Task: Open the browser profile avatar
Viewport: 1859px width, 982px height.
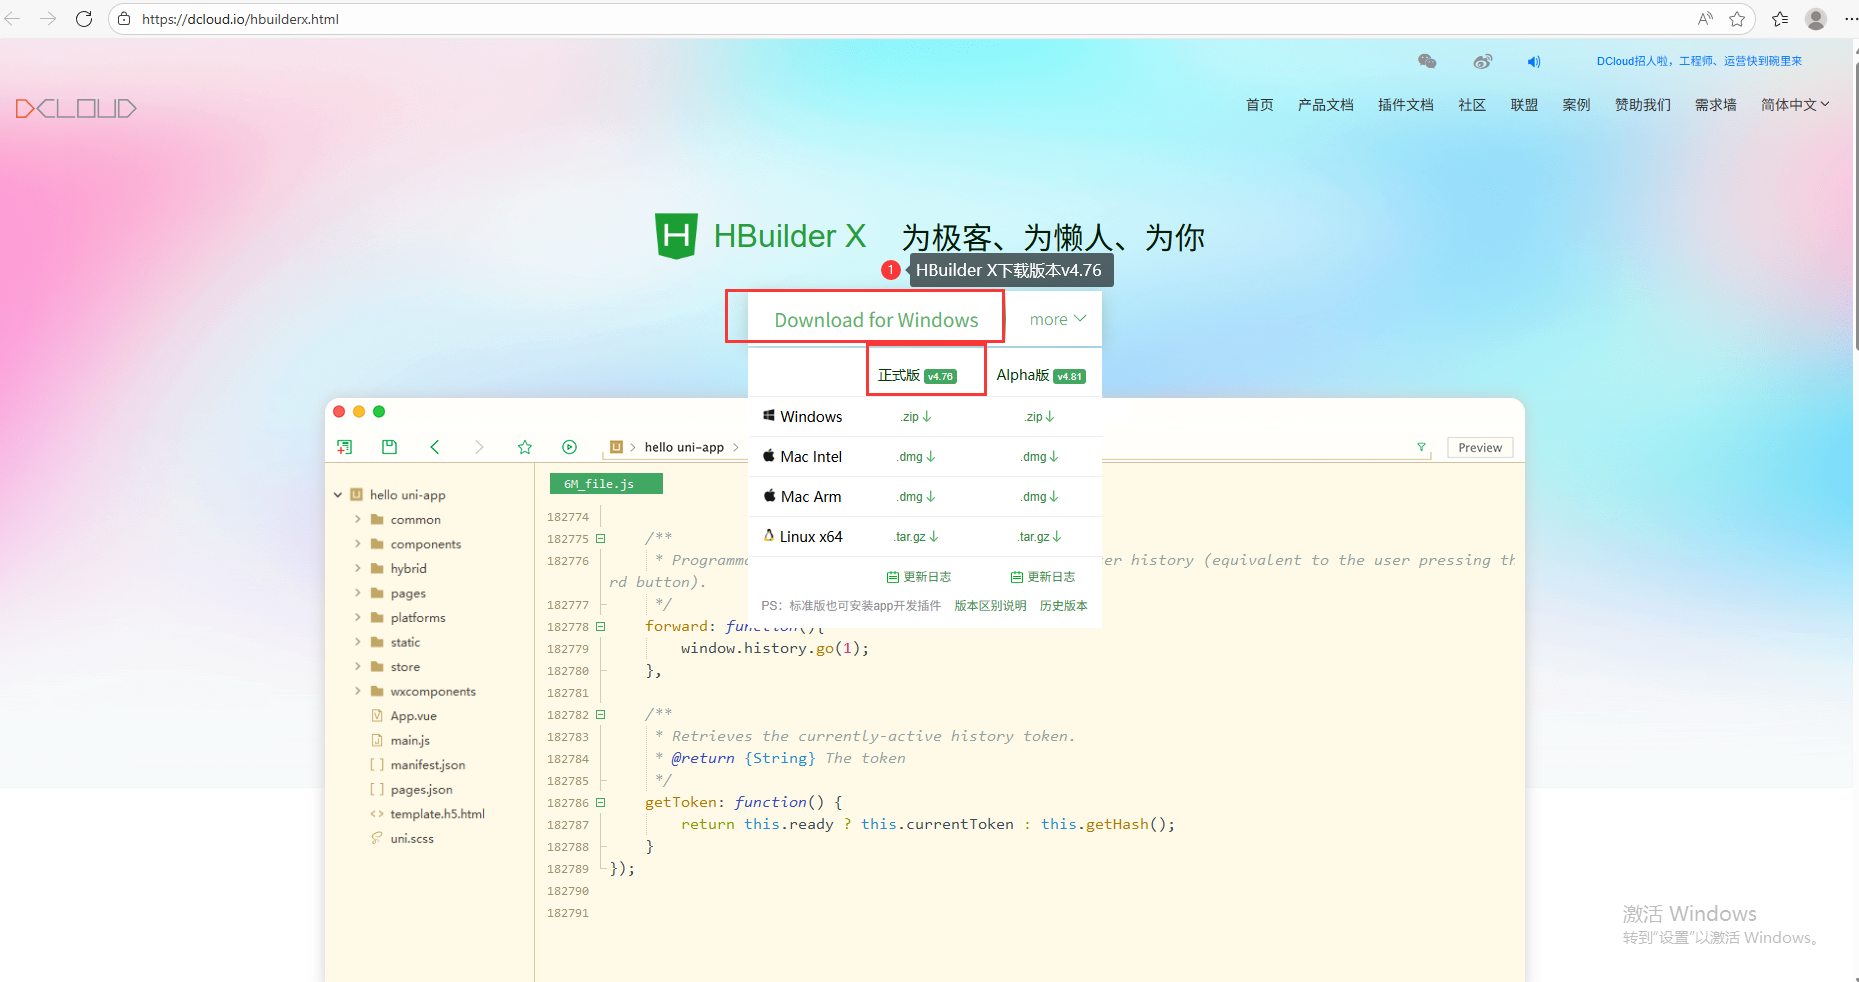Action: click(1816, 19)
